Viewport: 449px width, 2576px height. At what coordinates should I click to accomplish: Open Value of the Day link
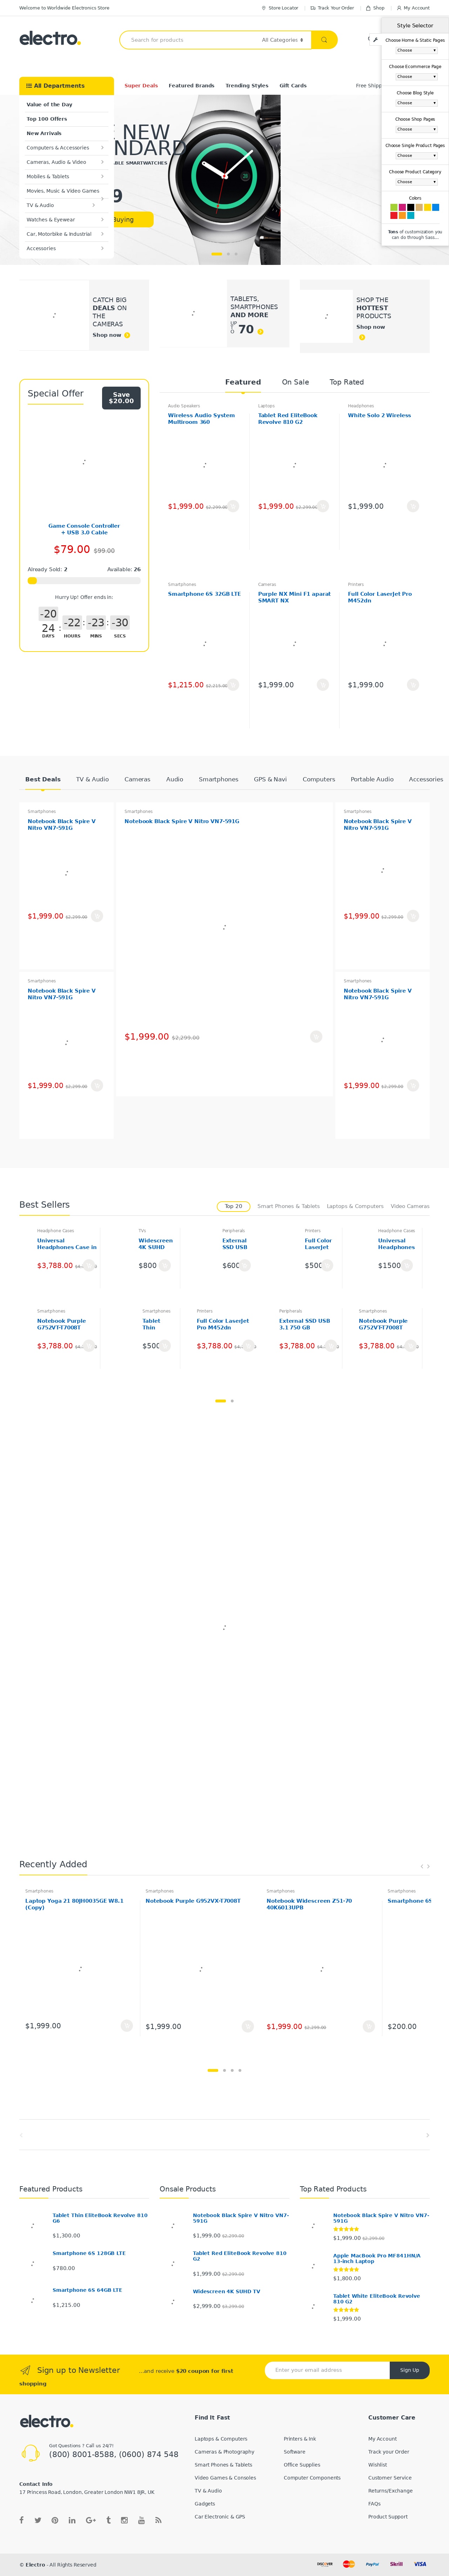[49, 105]
